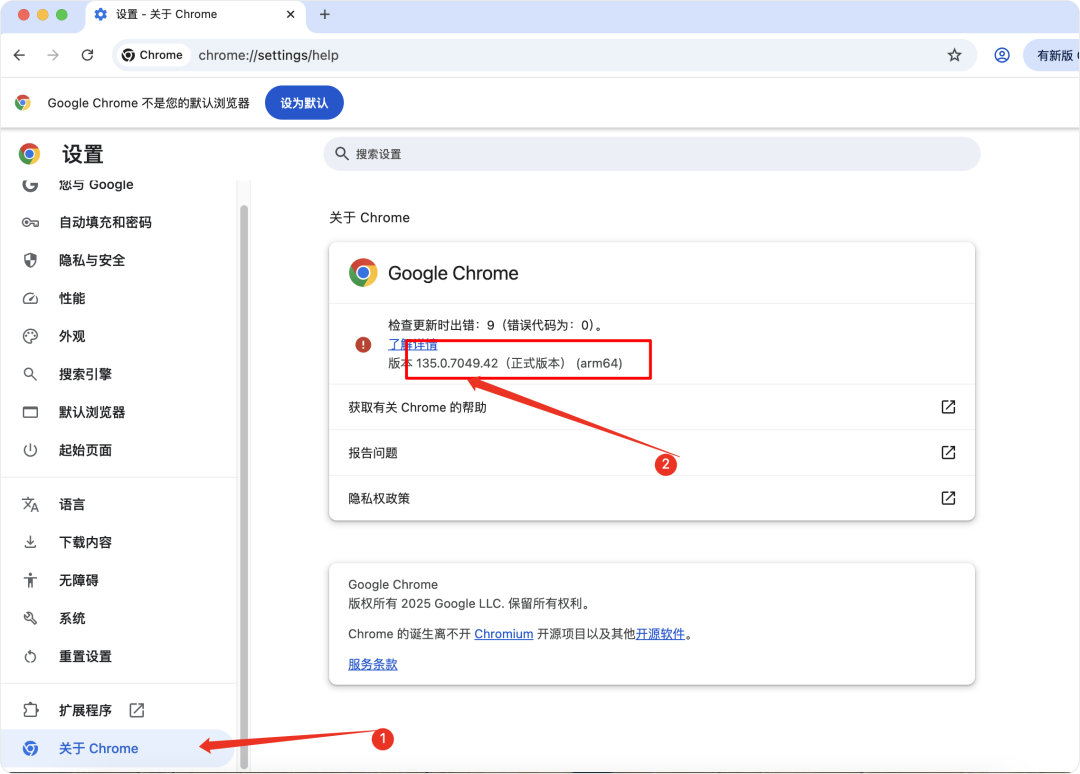Click the speedometer performance icon
This screenshot has width=1080, height=774.
point(30,298)
